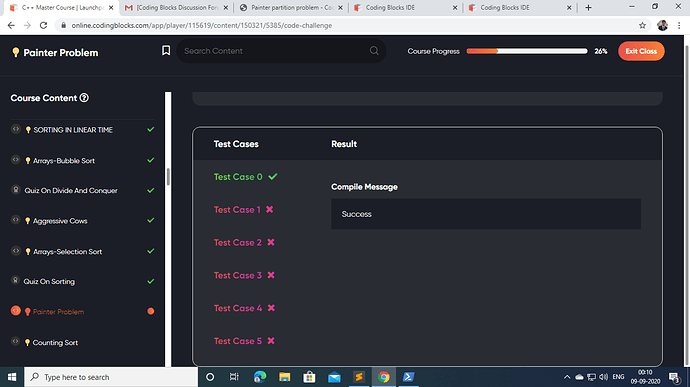The image size is (690, 387).
Task: Click the red cross next to Test Case 5
Action: click(x=271, y=341)
